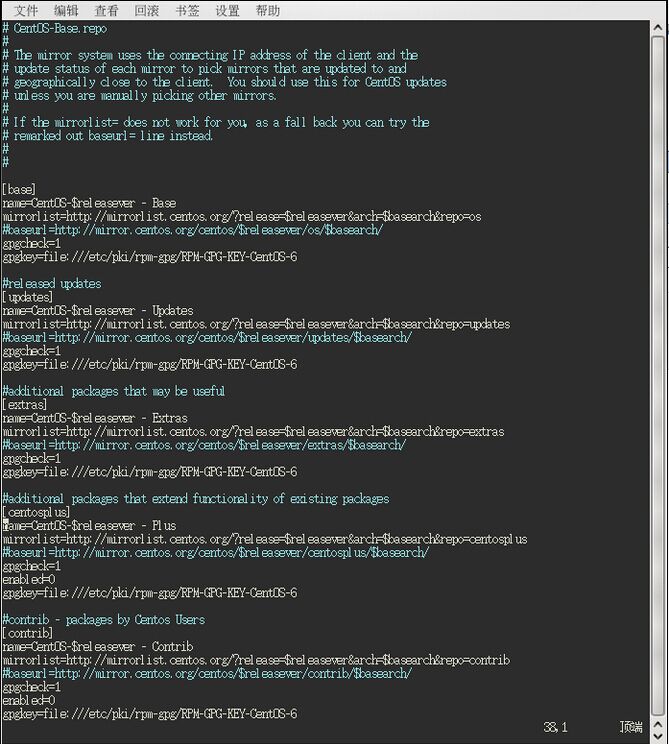Click the scrollbar up arrow at top
Viewport: 669px width, 744px height.
658,28
